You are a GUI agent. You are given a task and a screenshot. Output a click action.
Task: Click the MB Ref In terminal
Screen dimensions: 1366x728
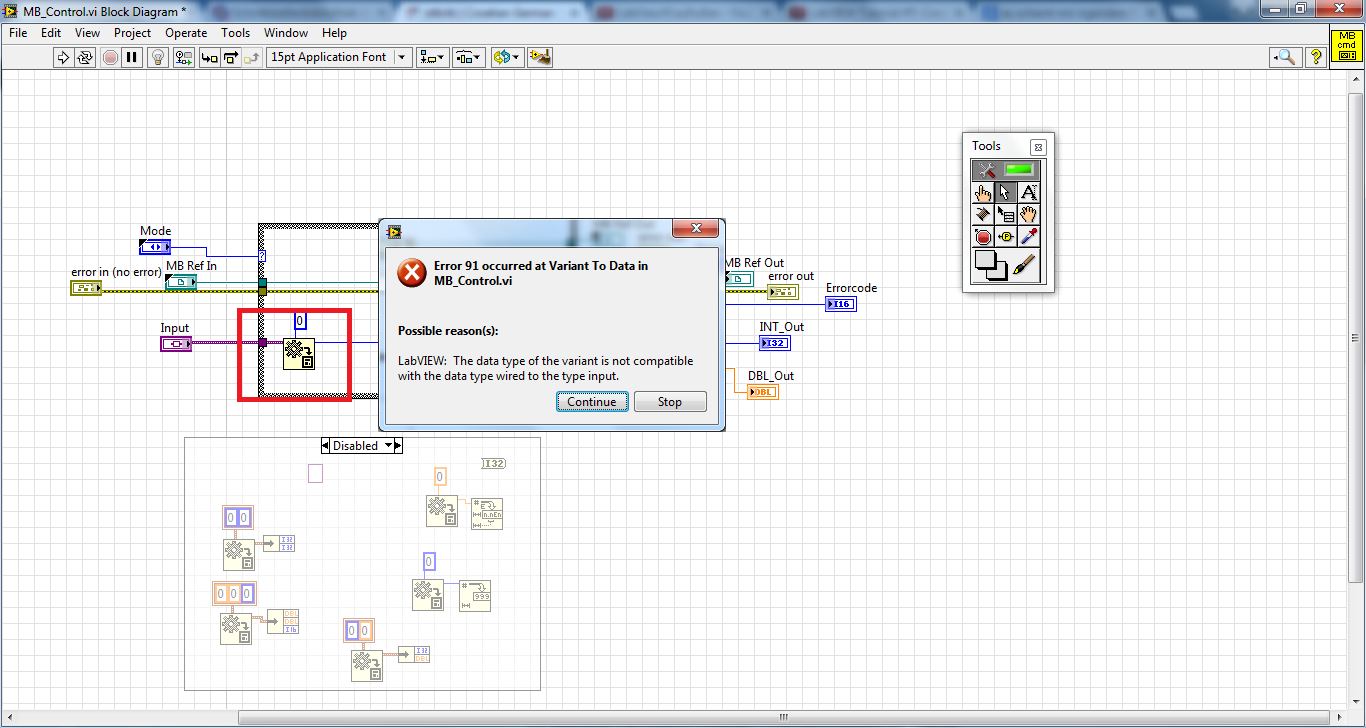click(x=181, y=282)
